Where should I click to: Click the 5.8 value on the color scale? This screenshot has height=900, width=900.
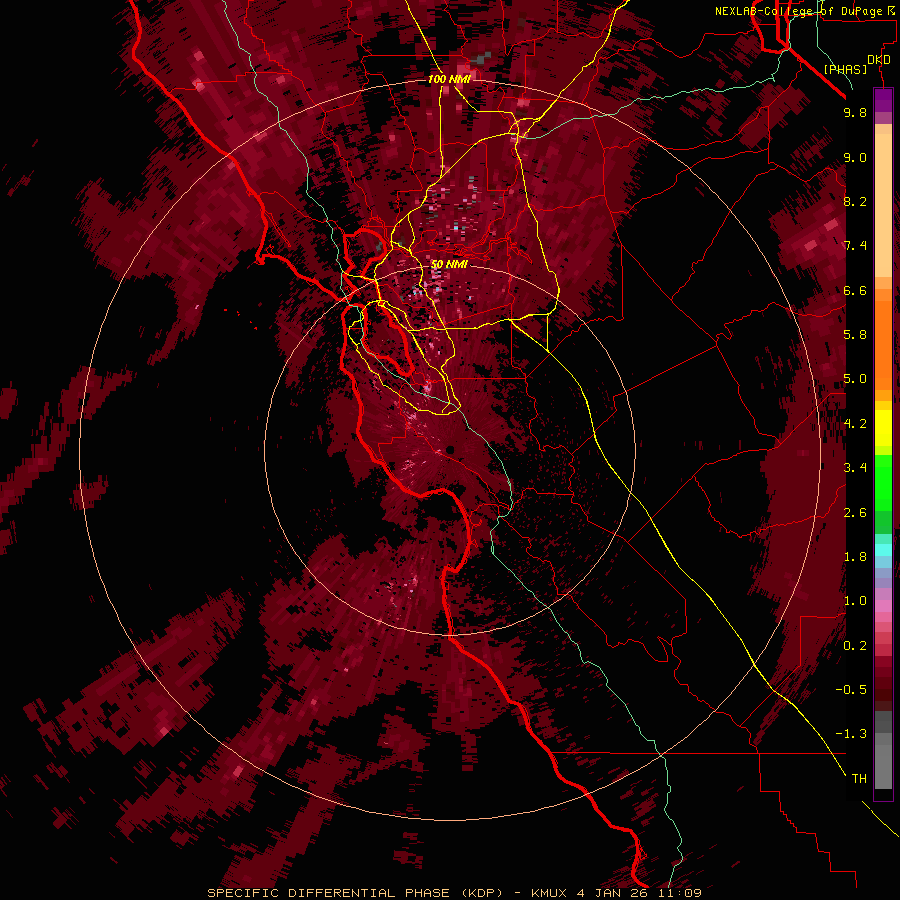pyautogui.click(x=855, y=335)
